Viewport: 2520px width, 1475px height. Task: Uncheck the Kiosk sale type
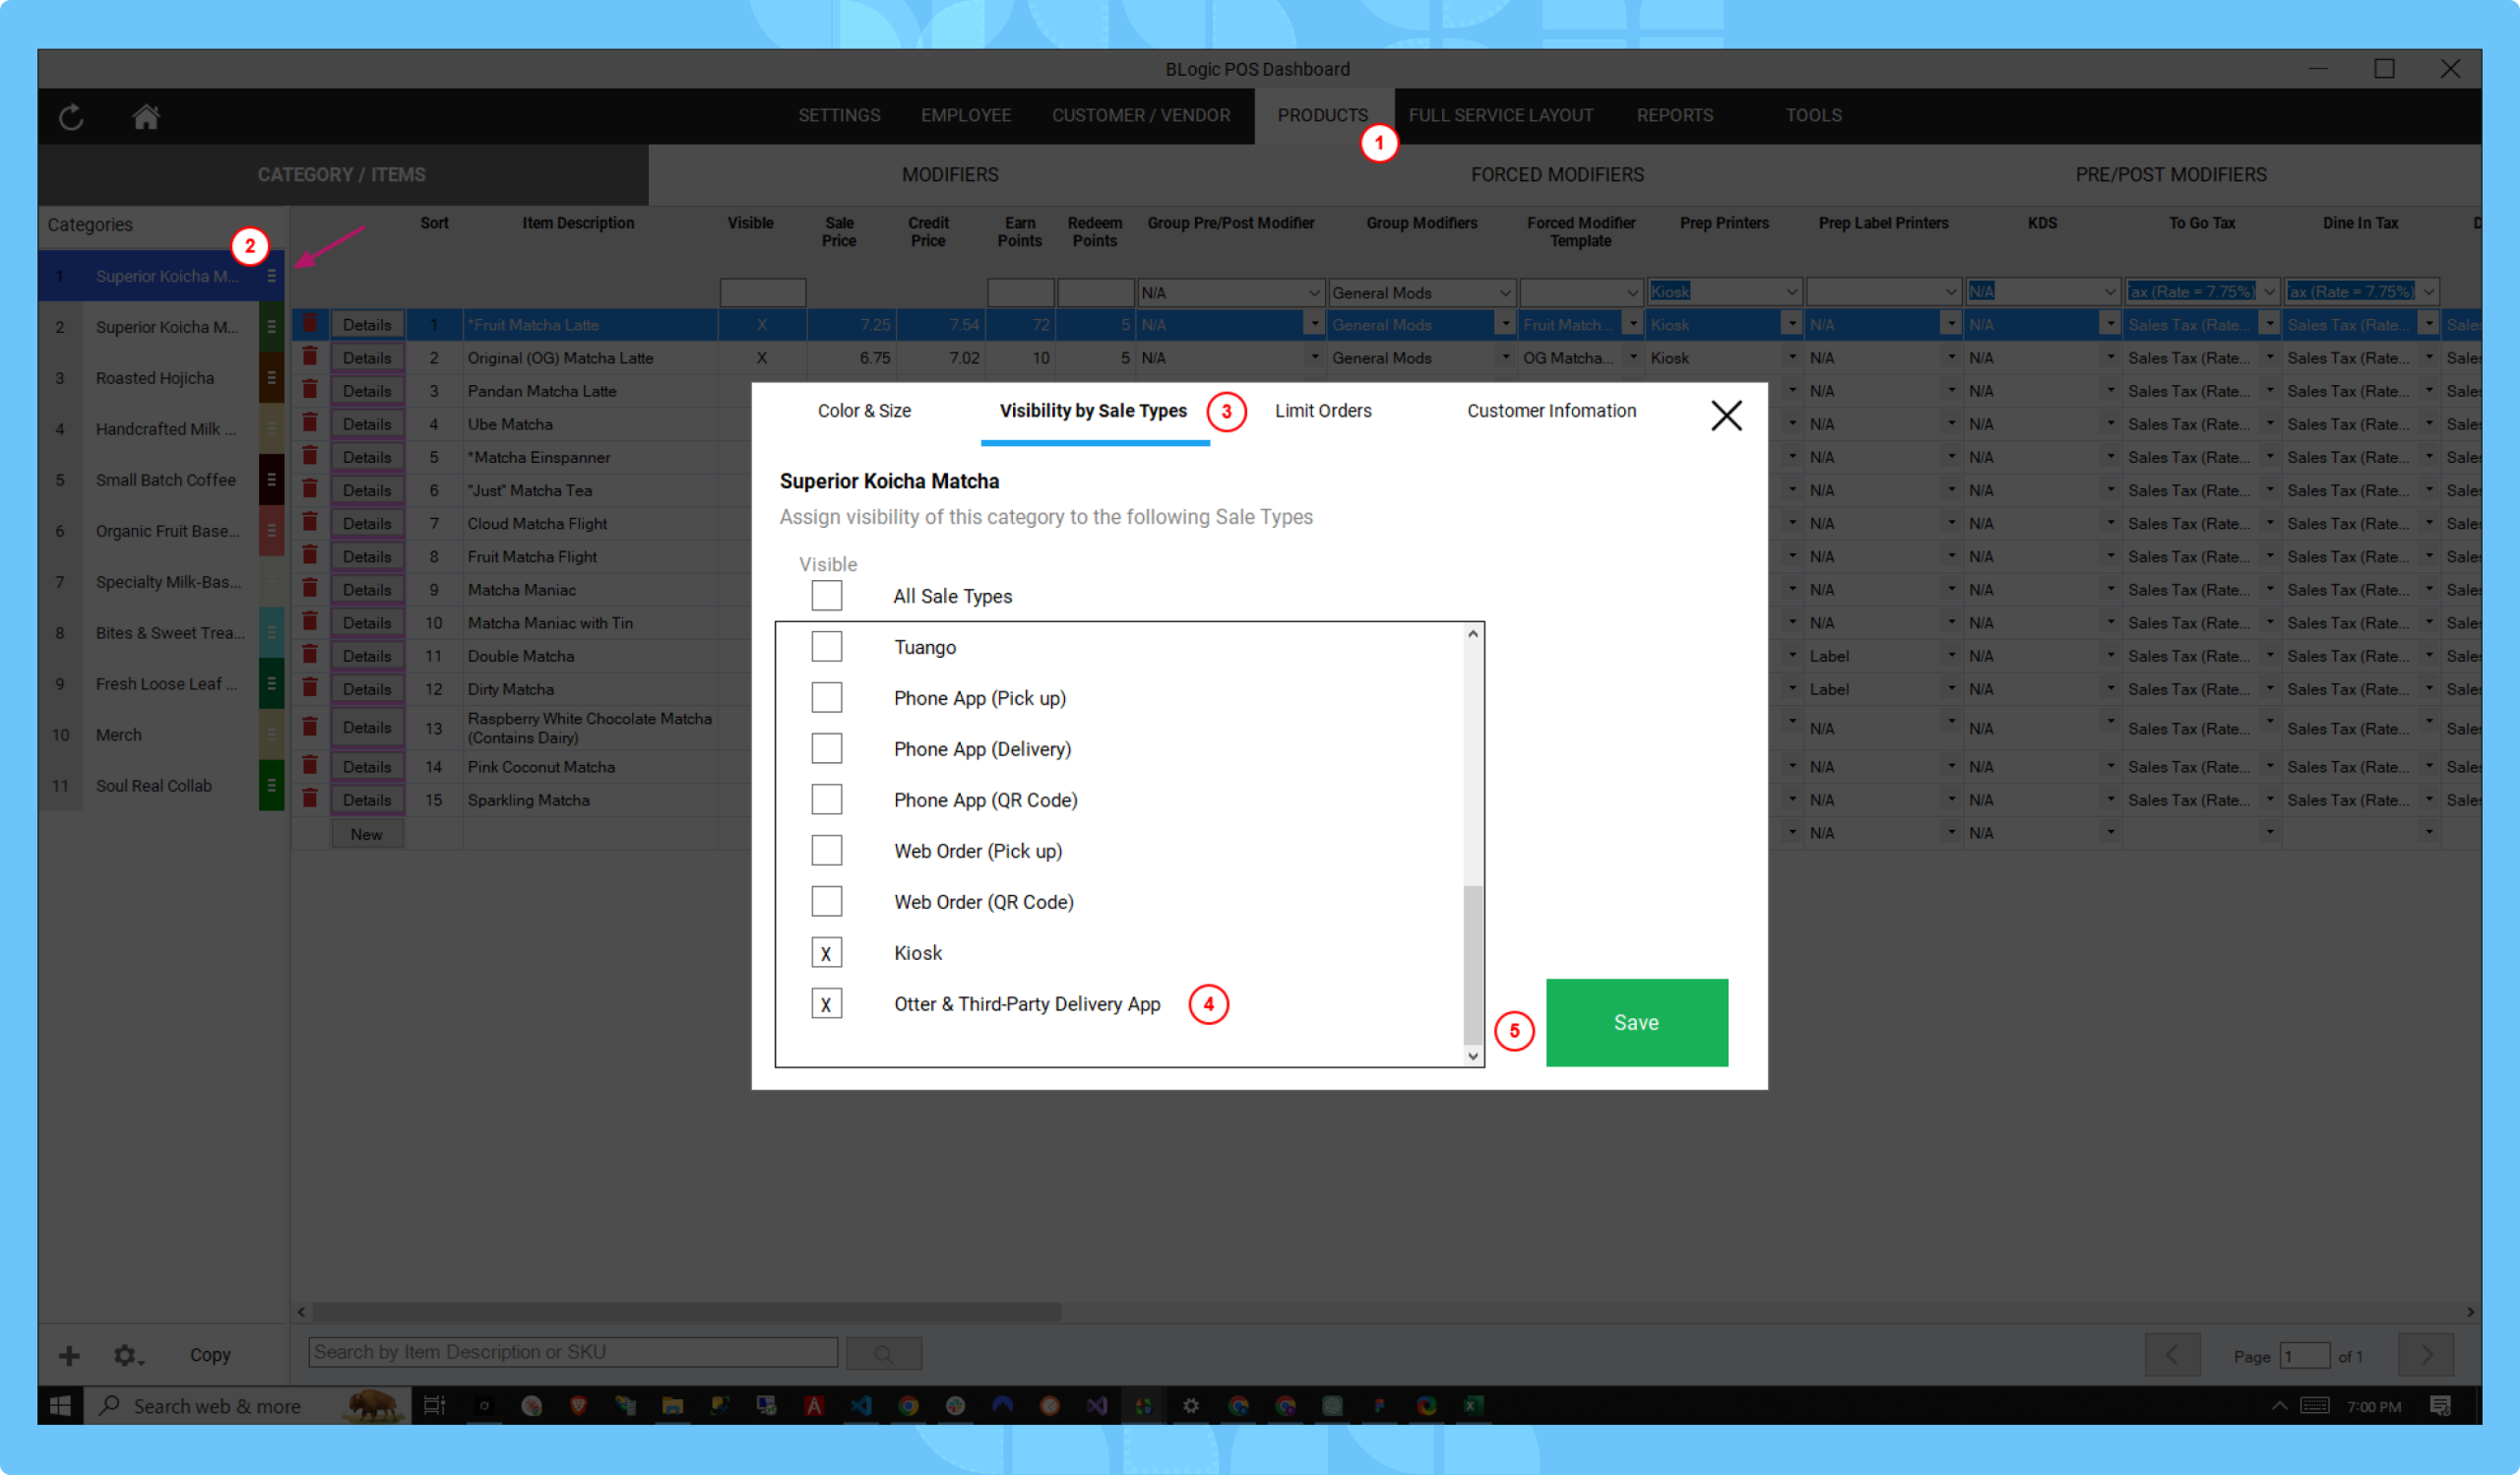826,953
